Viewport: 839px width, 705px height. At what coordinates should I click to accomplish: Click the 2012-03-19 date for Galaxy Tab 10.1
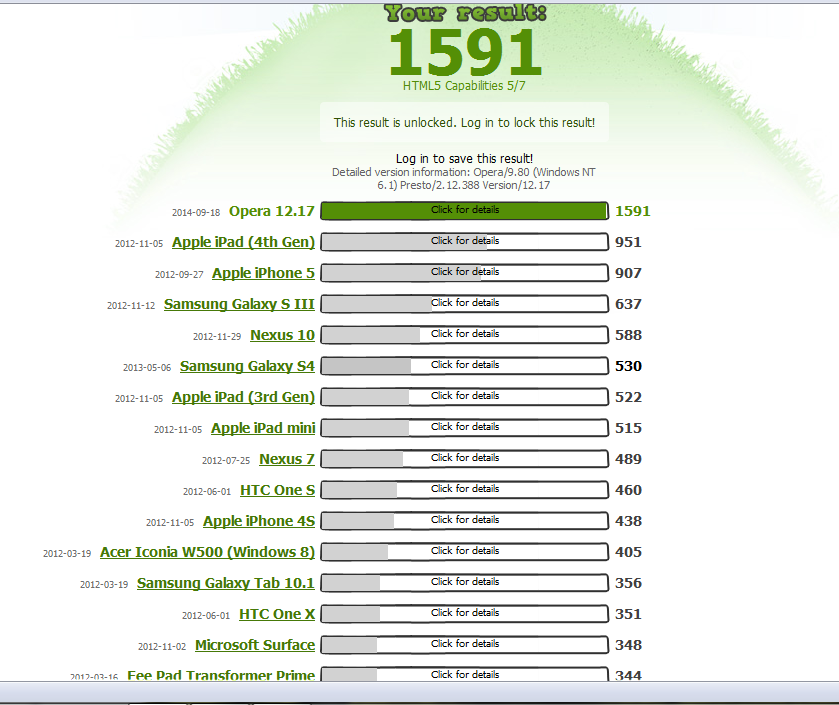tap(104, 585)
